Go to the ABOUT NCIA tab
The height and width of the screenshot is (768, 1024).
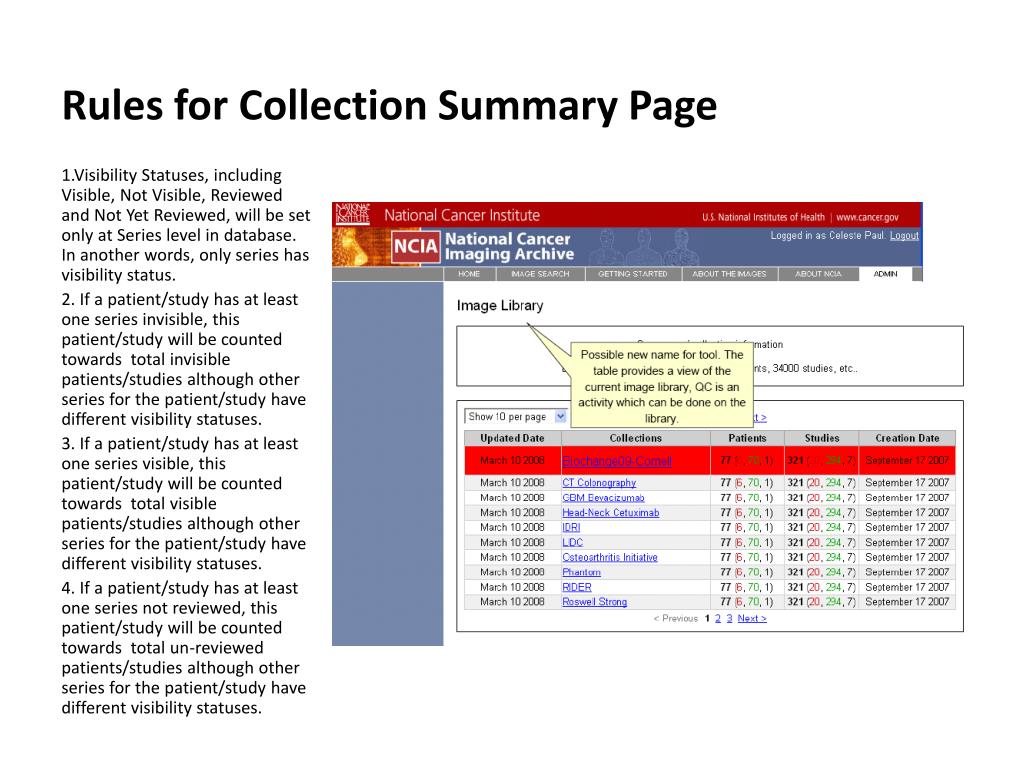[x=818, y=274]
